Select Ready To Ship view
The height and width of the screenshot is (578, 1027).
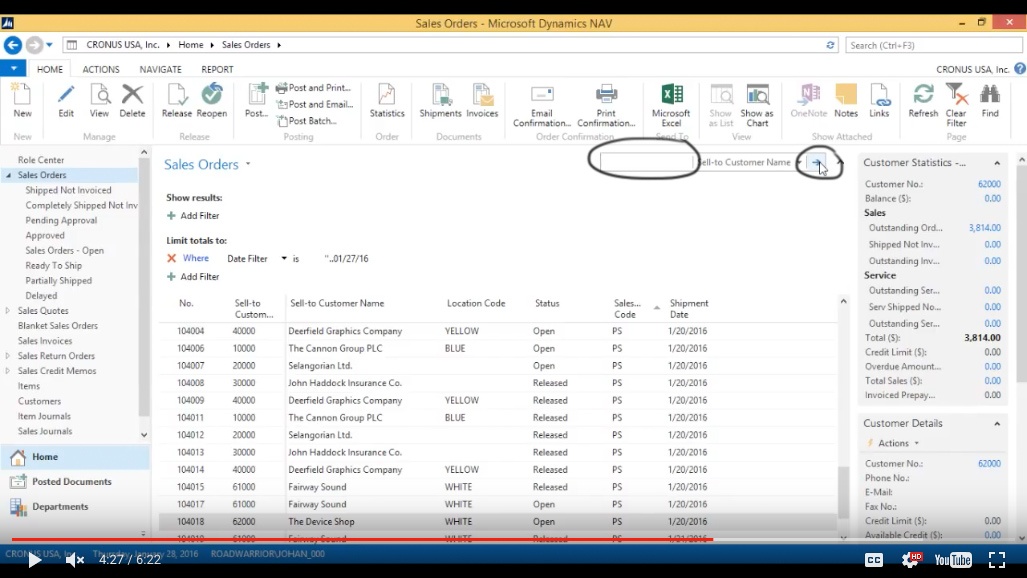(54, 265)
